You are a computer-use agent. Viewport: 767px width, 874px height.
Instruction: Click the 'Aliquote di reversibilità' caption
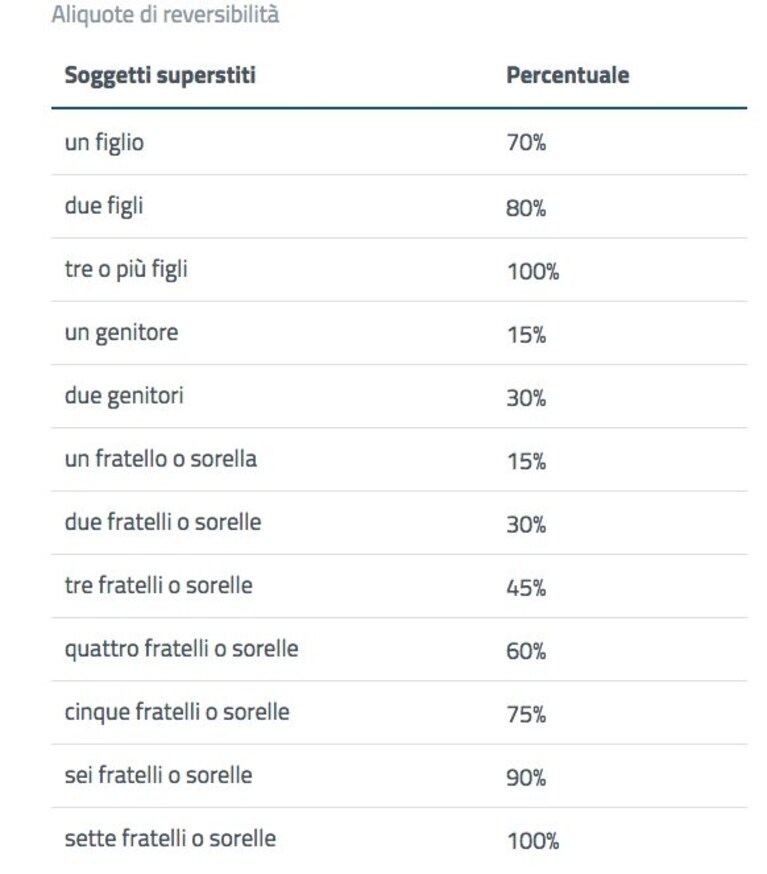click(166, 14)
